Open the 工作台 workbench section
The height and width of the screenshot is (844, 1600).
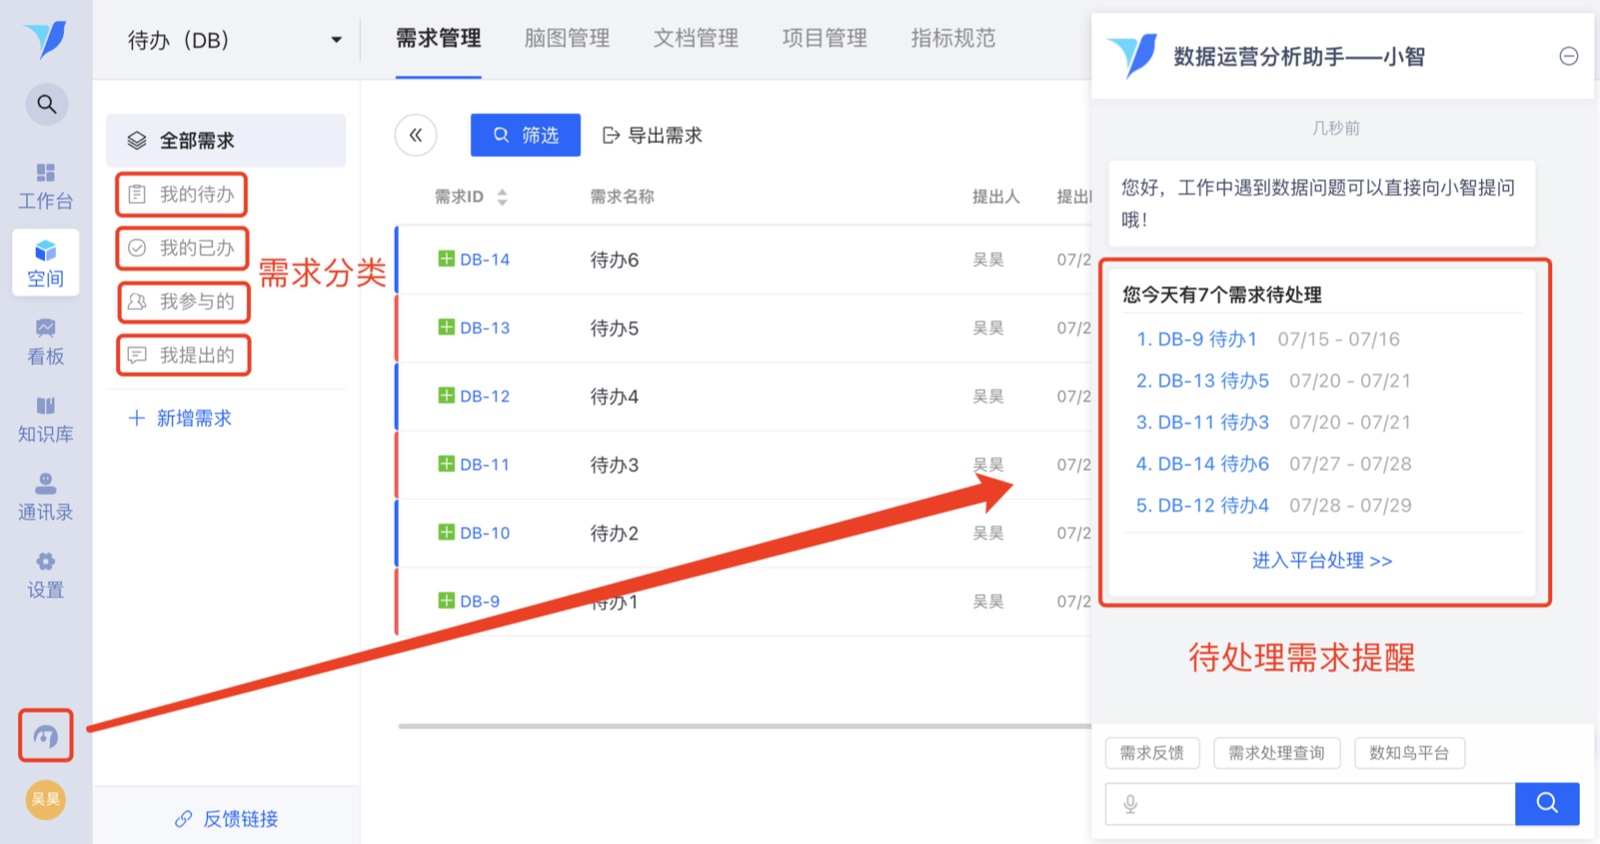click(x=46, y=187)
